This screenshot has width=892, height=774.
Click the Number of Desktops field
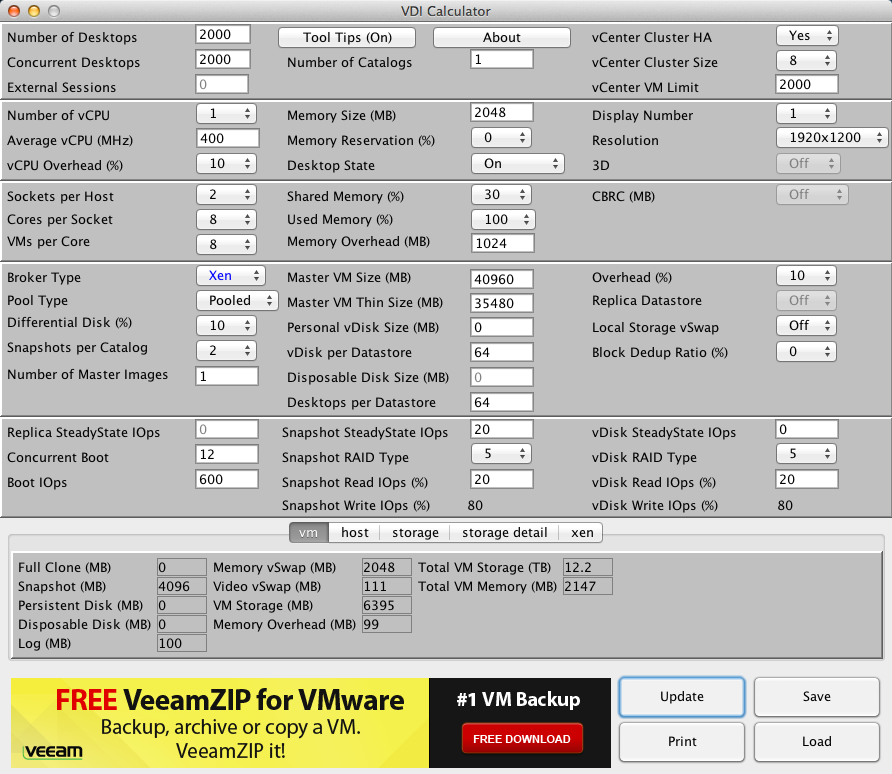(223, 35)
